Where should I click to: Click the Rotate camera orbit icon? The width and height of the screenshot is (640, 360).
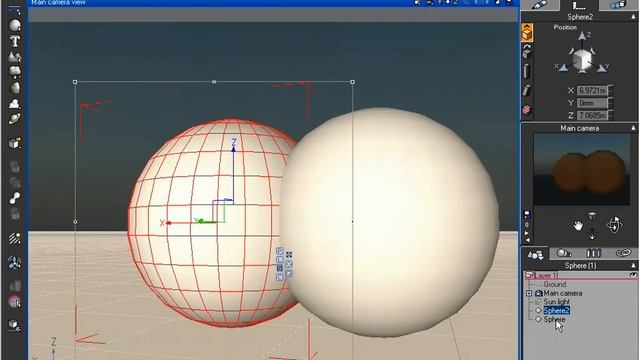click(x=614, y=225)
